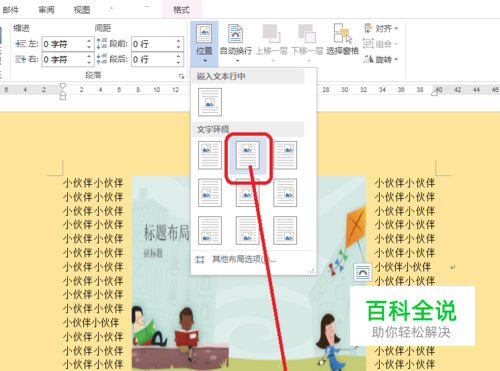Click the 自动换行 wrap text button
500x371 pixels.
point(236,44)
